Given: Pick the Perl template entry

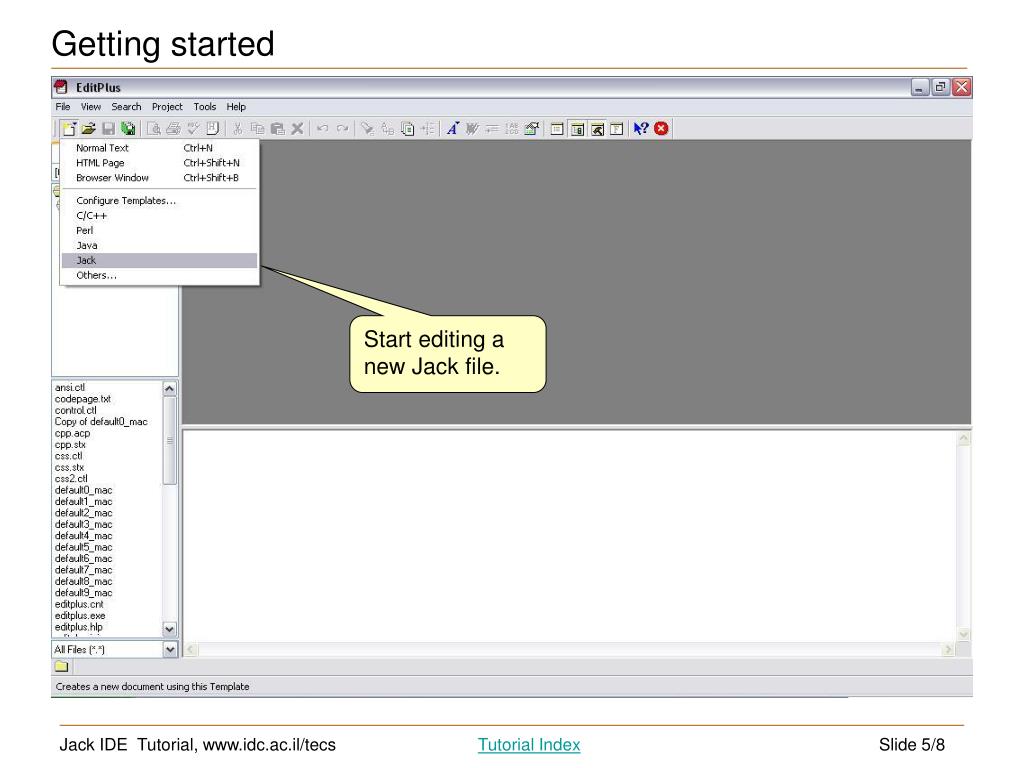Looking at the screenshot, I should [159, 231].
